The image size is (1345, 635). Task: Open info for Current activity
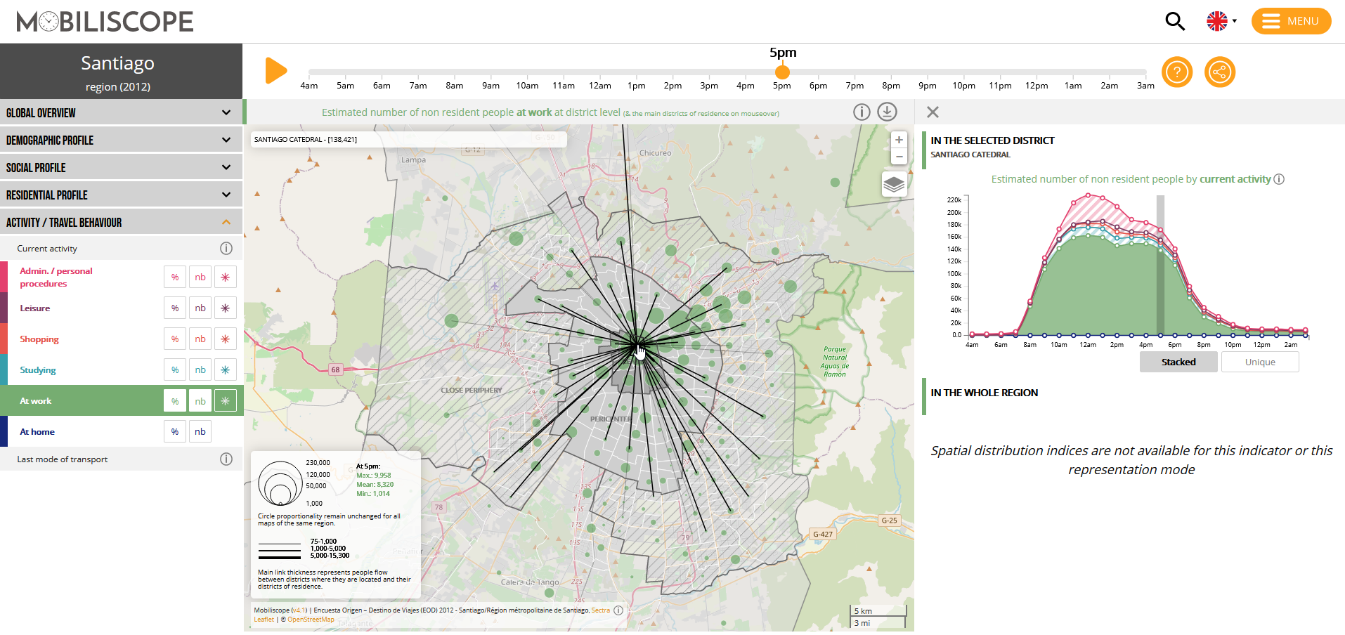tap(226, 248)
